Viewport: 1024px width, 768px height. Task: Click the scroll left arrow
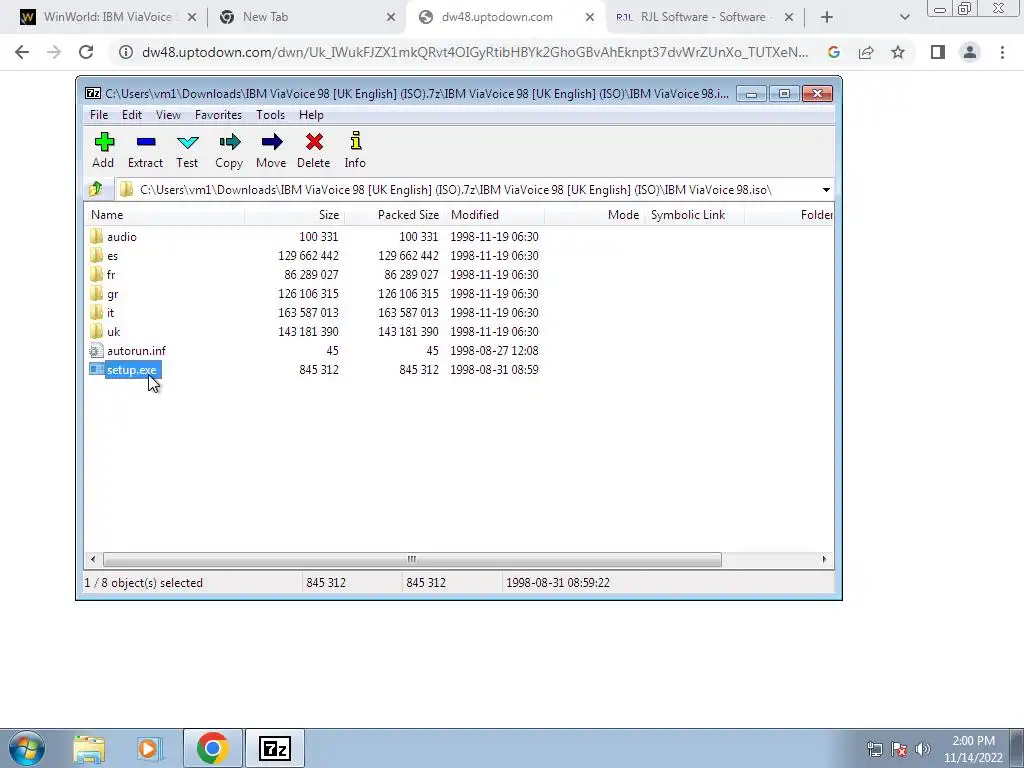tap(93, 560)
